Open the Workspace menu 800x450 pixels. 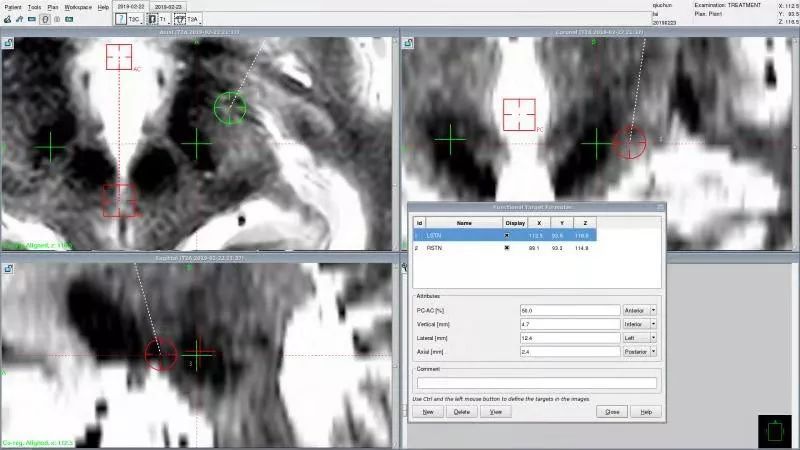pyautogui.click(x=78, y=7)
